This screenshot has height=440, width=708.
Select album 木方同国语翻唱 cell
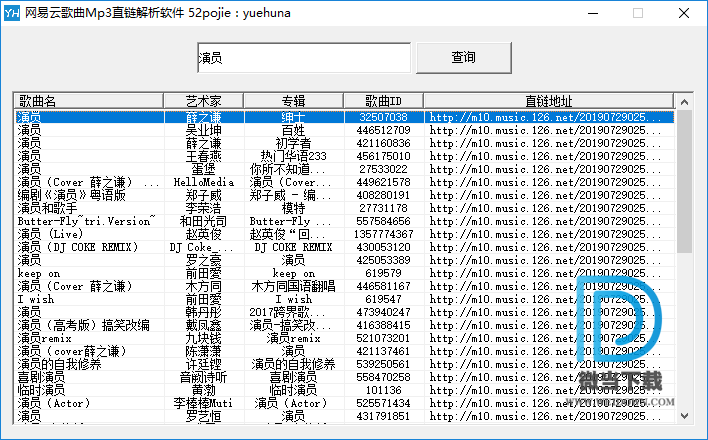click(x=293, y=286)
